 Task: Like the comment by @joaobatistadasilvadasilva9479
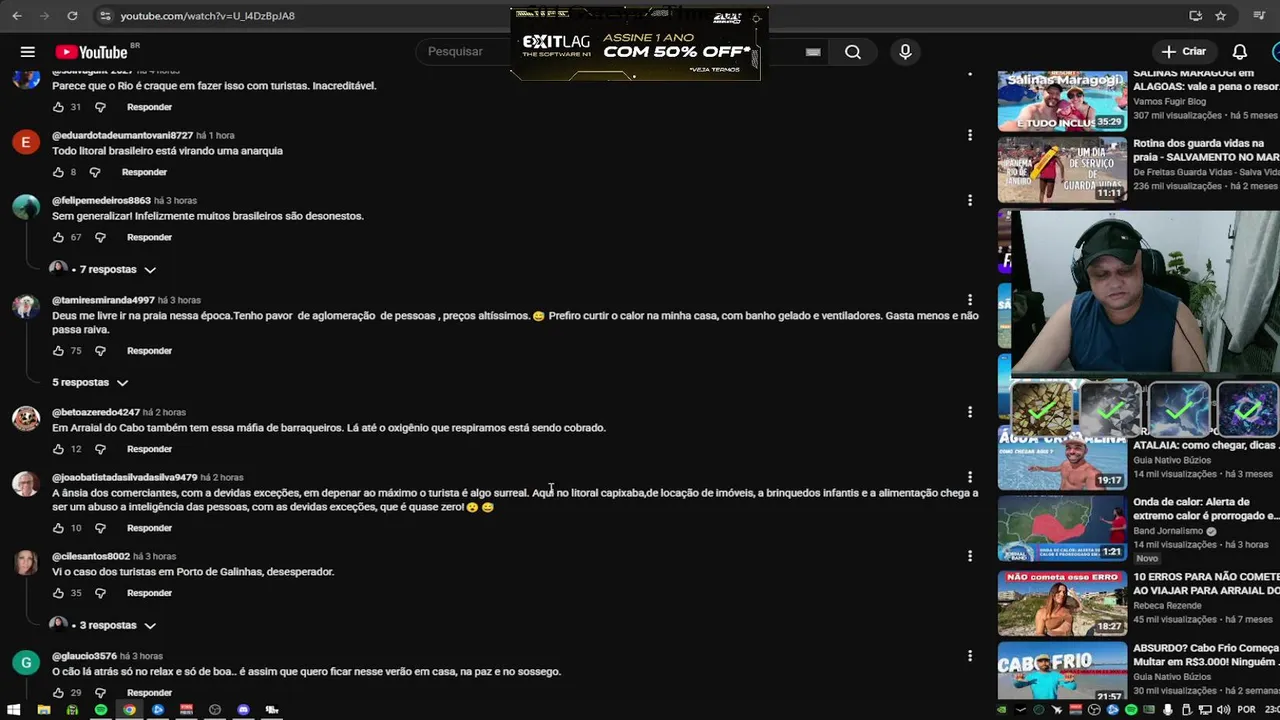58,528
